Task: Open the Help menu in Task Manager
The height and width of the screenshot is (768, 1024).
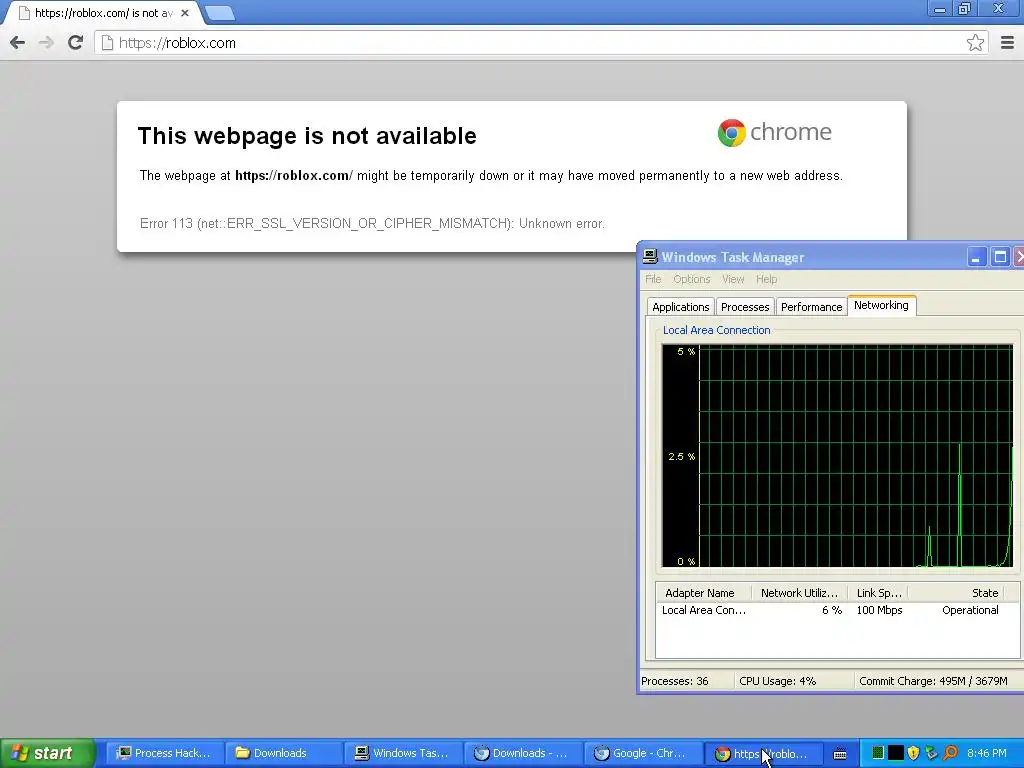Action: click(x=767, y=279)
